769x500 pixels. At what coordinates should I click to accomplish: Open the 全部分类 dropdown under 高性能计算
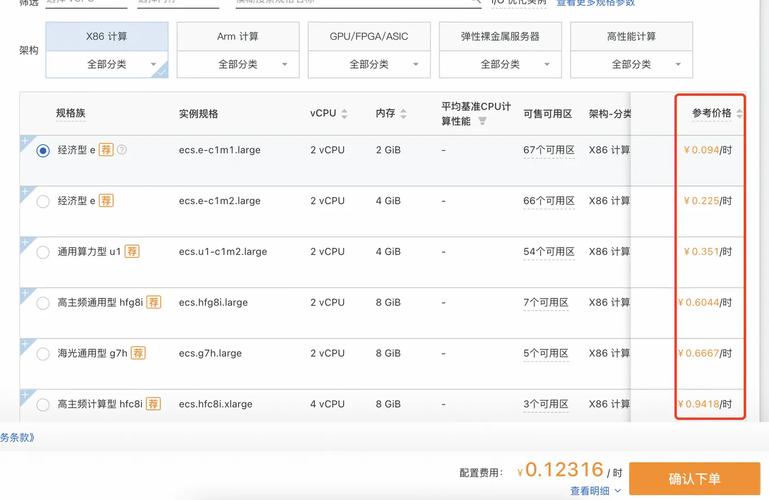(631, 64)
